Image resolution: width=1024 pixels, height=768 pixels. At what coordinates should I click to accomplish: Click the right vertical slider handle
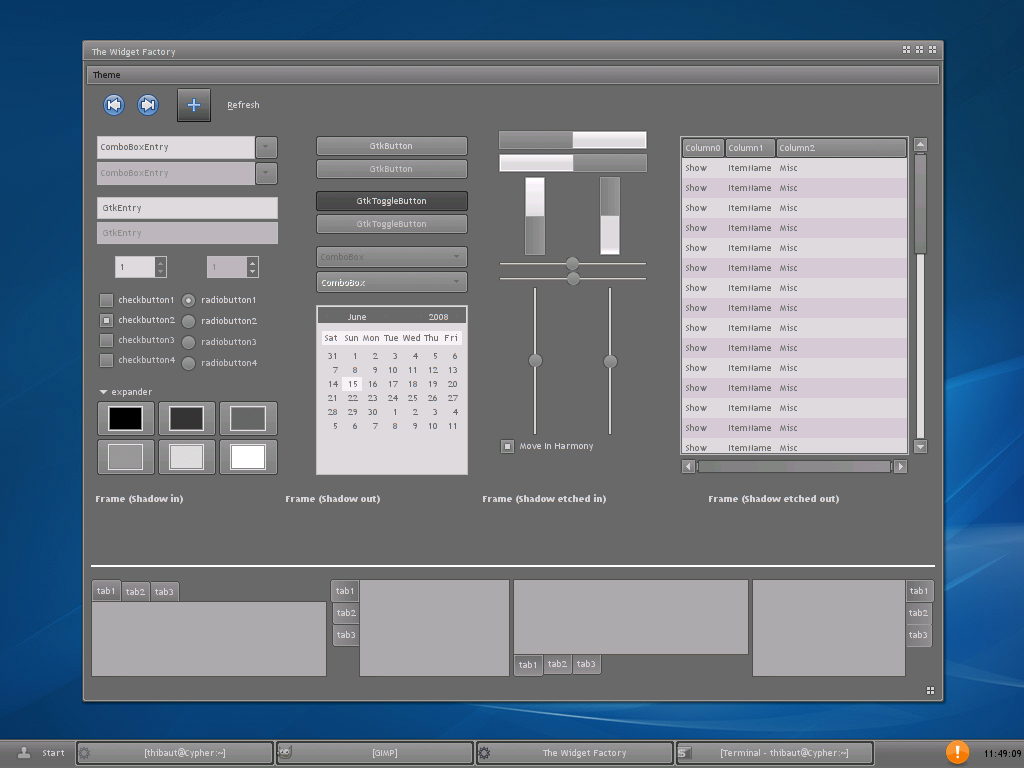[x=610, y=361]
